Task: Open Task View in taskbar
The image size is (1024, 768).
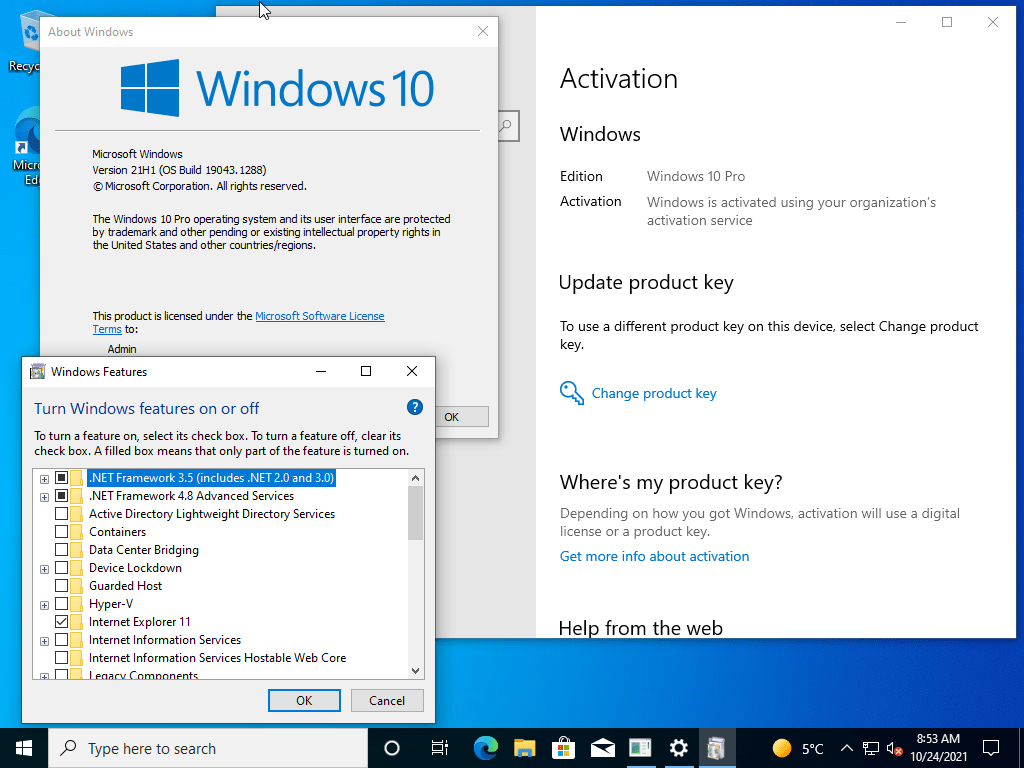Action: [440, 748]
